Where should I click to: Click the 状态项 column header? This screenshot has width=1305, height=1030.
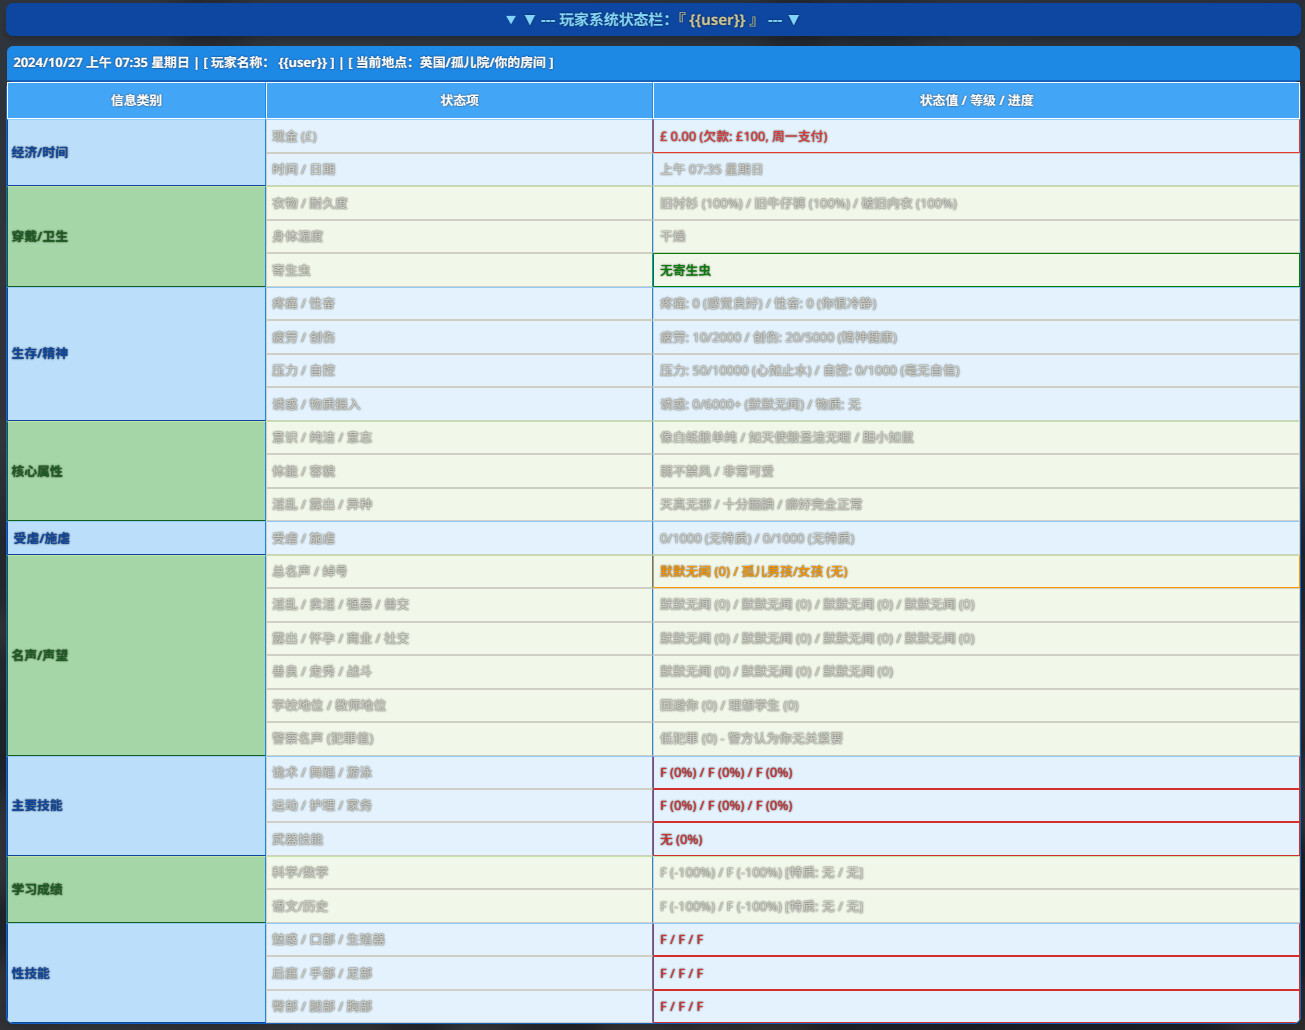tap(459, 101)
